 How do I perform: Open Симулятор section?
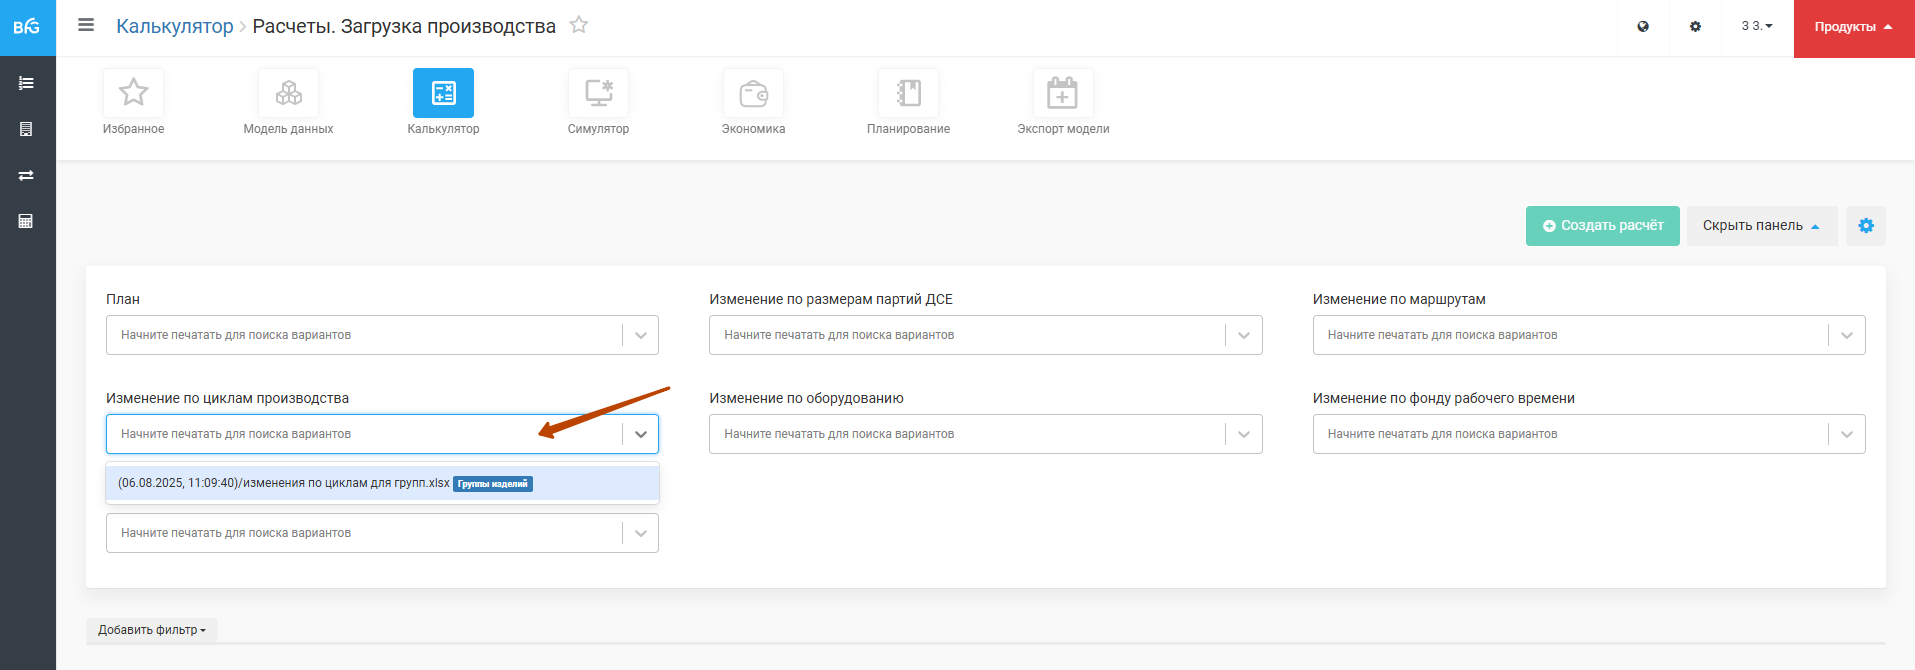pyautogui.click(x=598, y=102)
